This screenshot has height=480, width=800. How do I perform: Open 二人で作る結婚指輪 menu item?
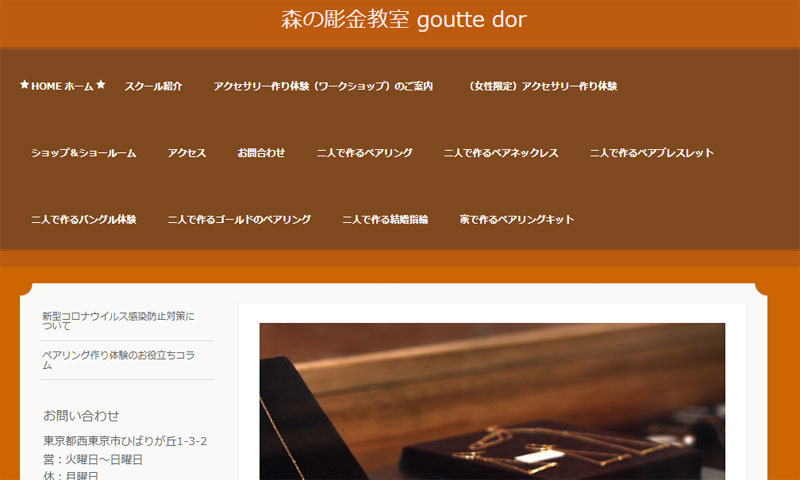(x=385, y=219)
